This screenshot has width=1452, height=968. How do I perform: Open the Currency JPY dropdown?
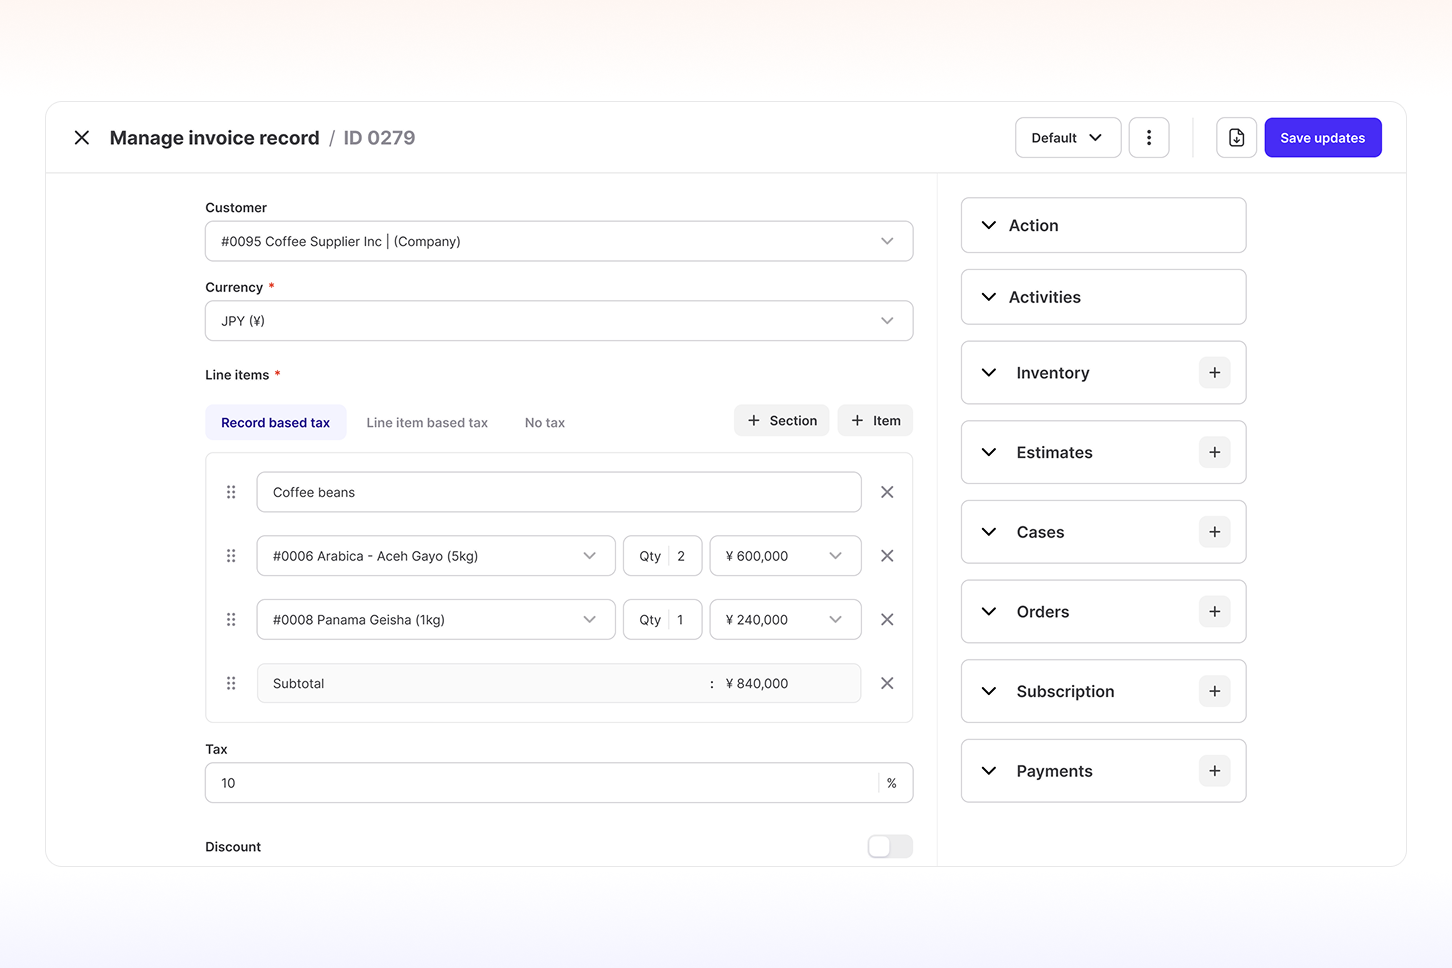(558, 321)
